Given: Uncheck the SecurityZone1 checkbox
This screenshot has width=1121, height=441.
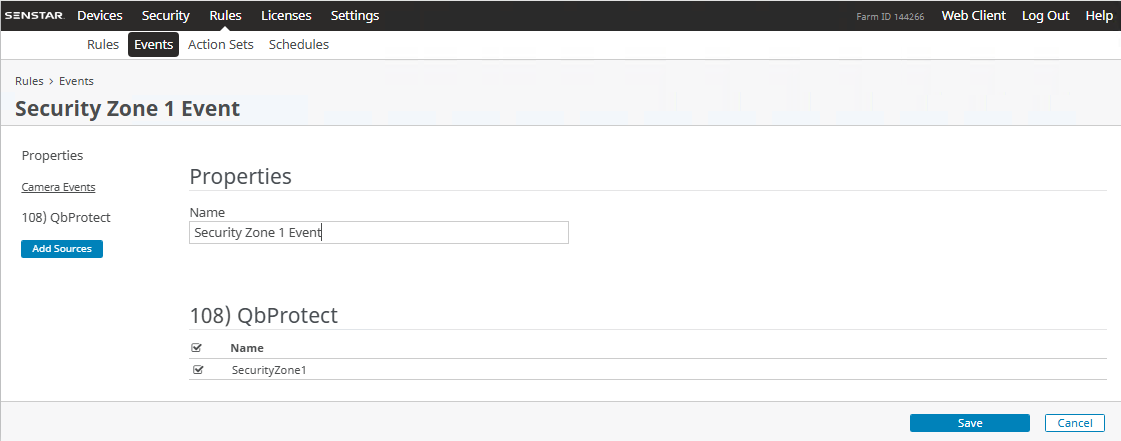Looking at the screenshot, I should (197, 370).
